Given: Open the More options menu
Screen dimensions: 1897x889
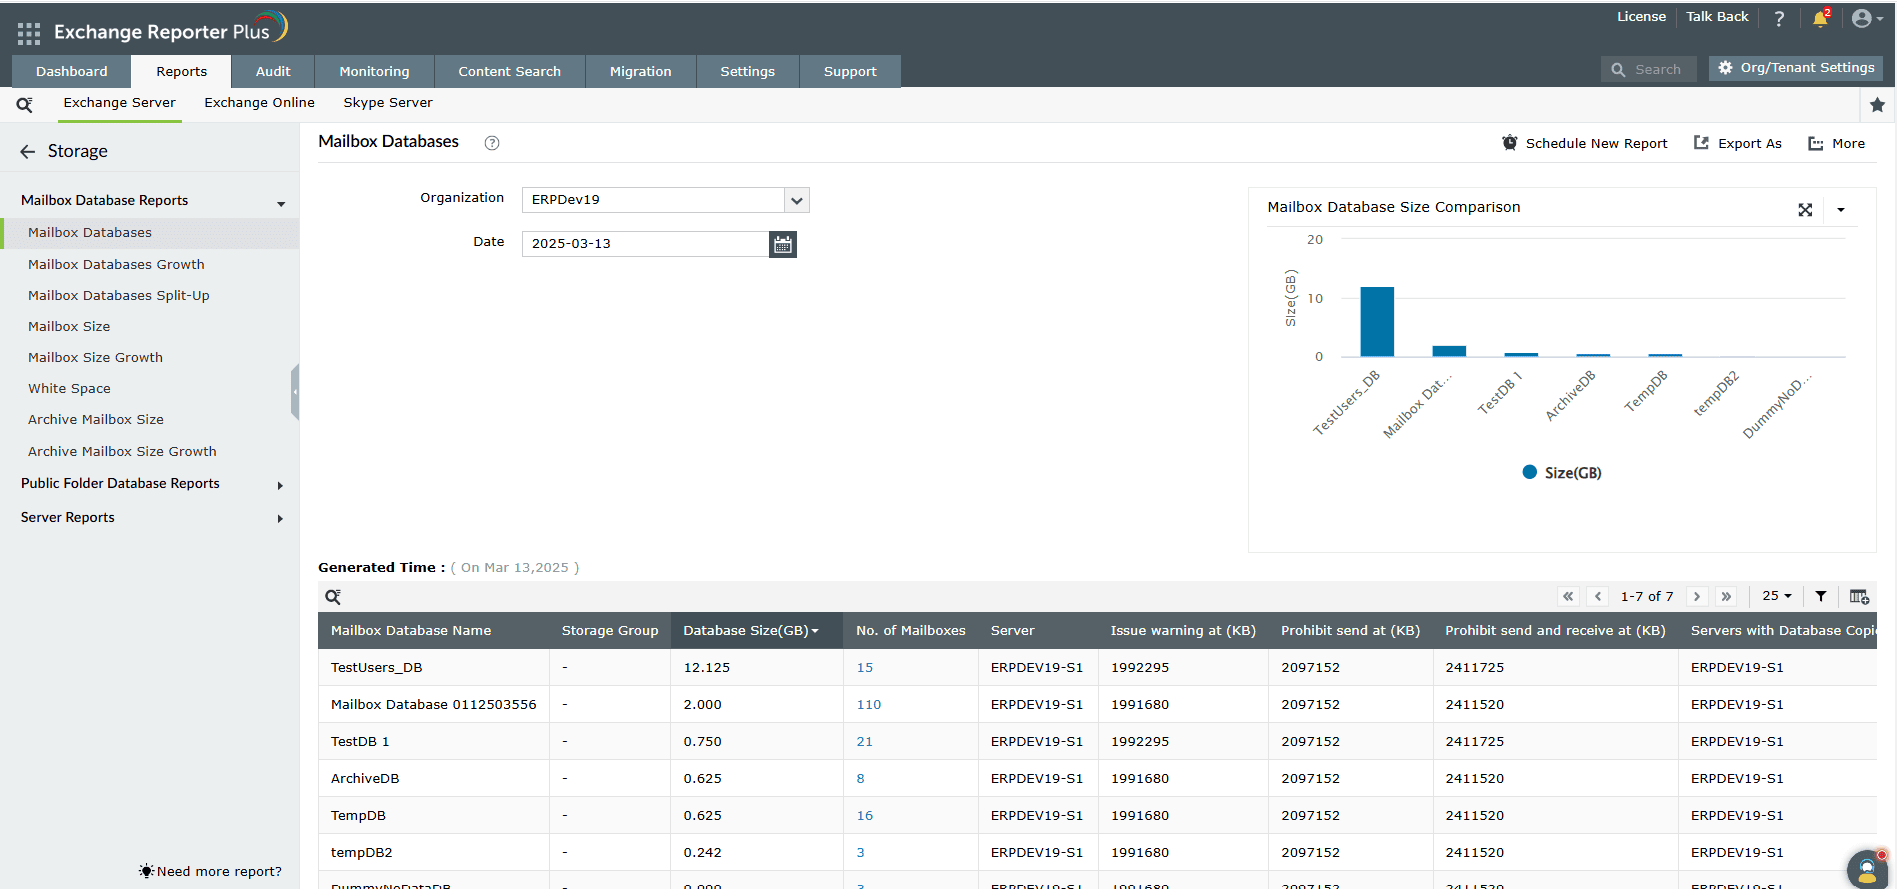Looking at the screenshot, I should pos(1837,143).
